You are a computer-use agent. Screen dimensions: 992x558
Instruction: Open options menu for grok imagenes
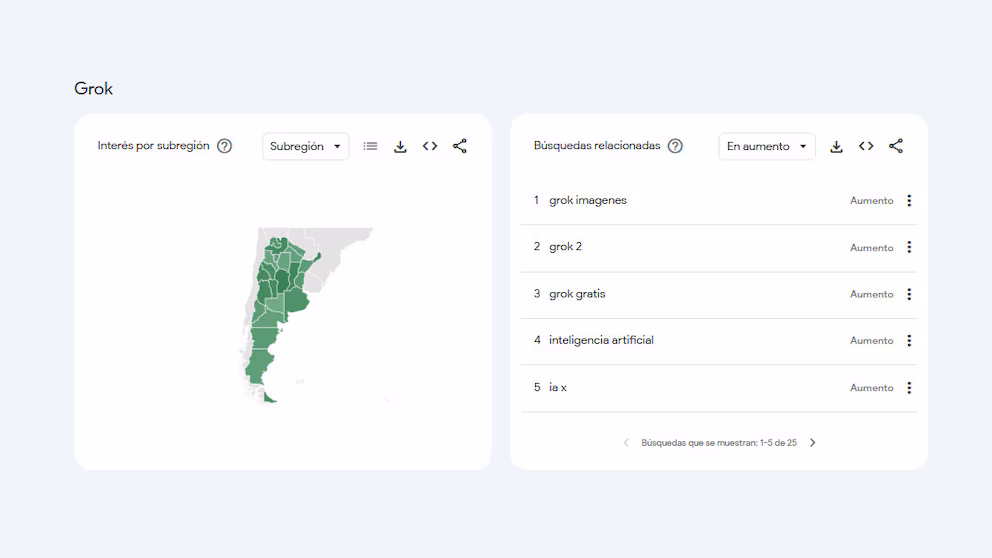(x=909, y=201)
